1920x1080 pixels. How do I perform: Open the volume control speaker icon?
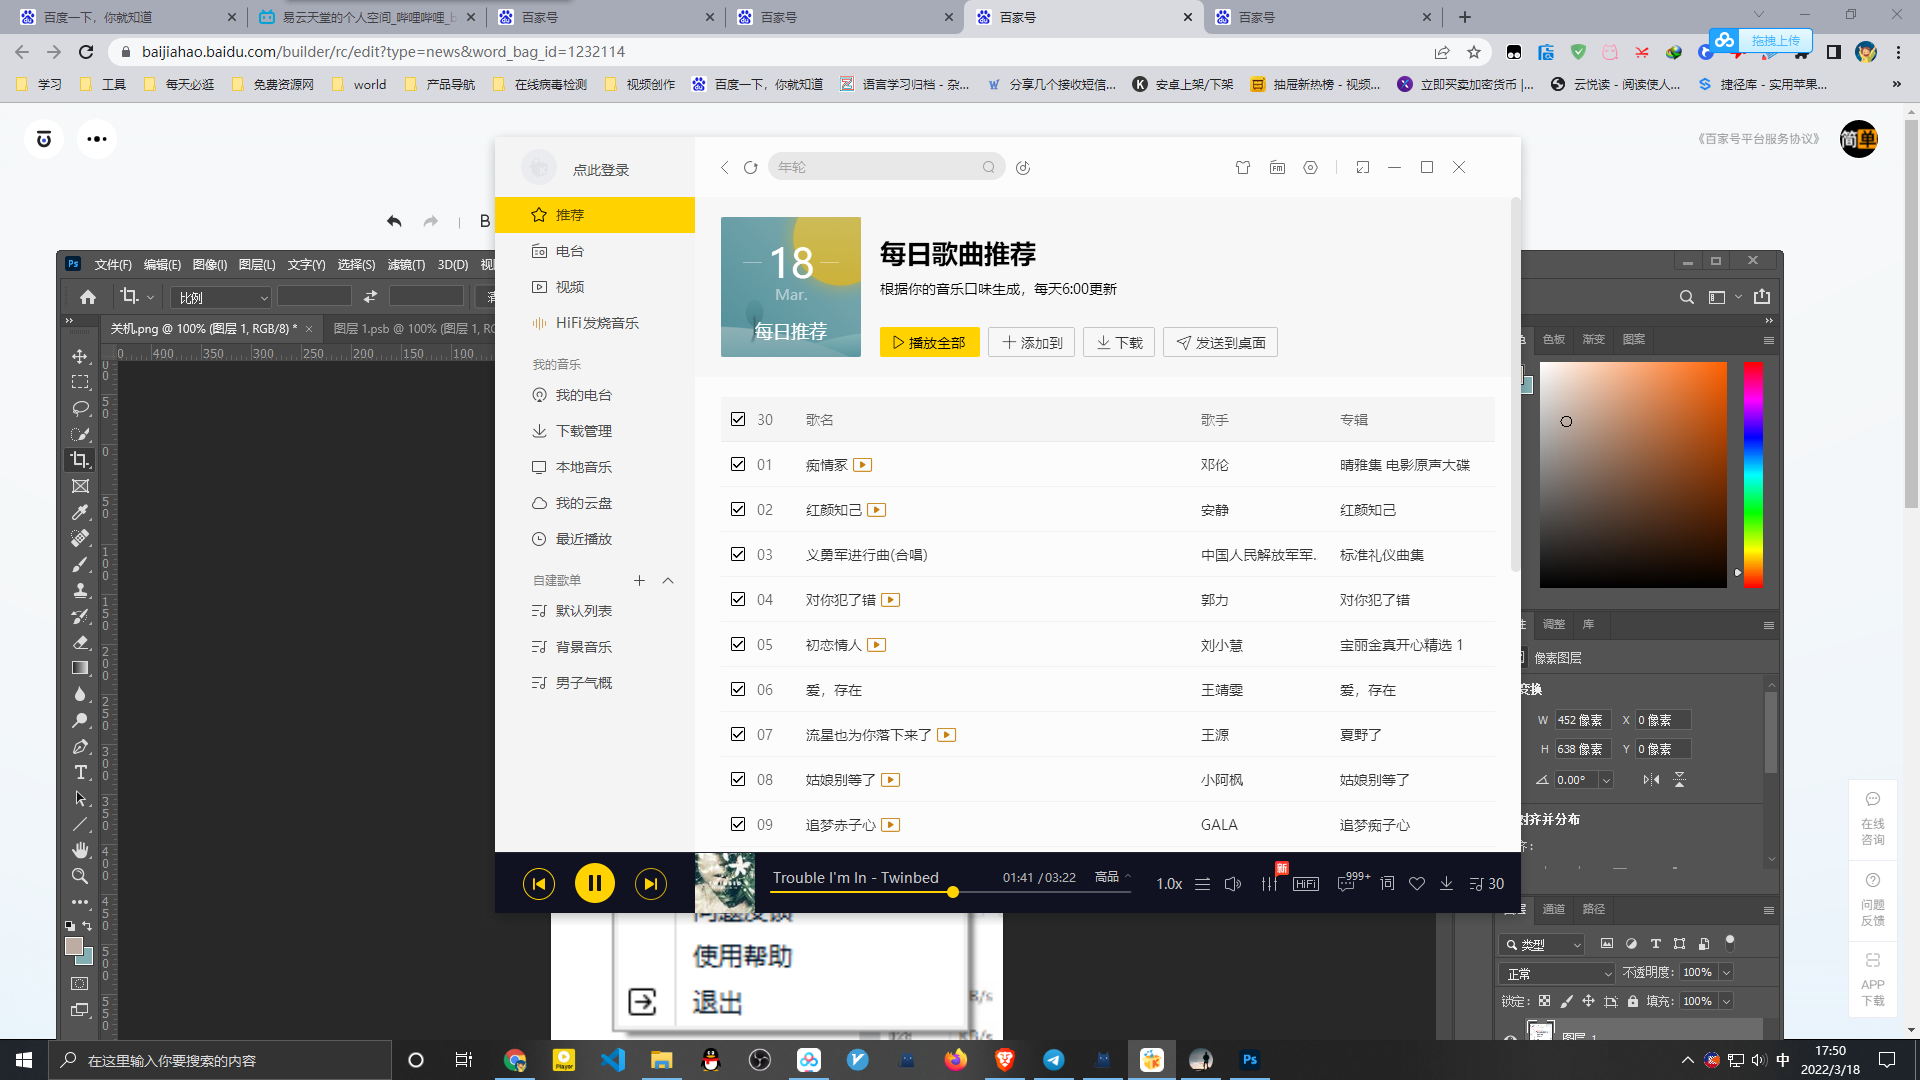point(1233,884)
